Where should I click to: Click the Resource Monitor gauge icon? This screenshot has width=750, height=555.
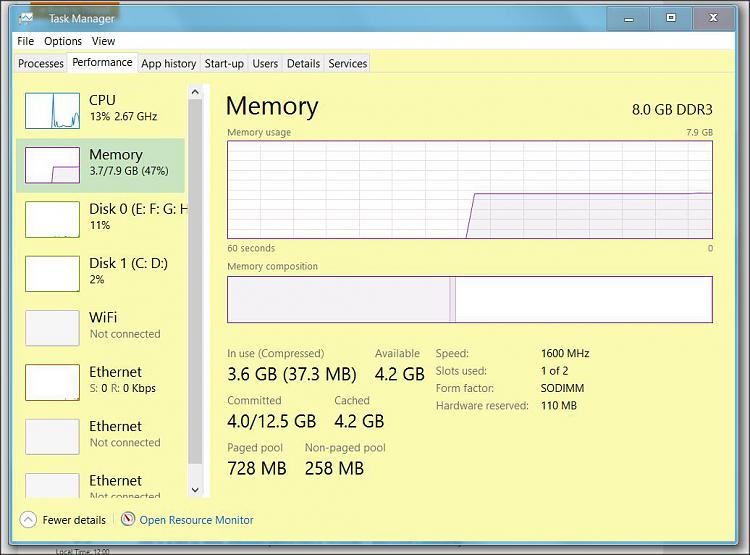(128, 519)
